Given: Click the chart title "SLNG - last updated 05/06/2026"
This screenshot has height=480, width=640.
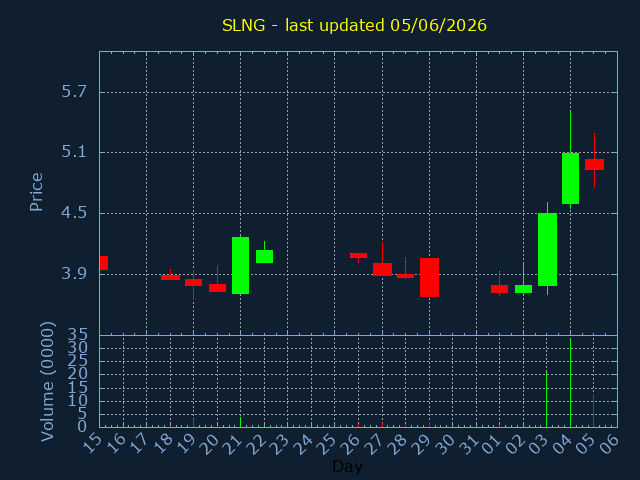Looking at the screenshot, I should coord(354,25).
